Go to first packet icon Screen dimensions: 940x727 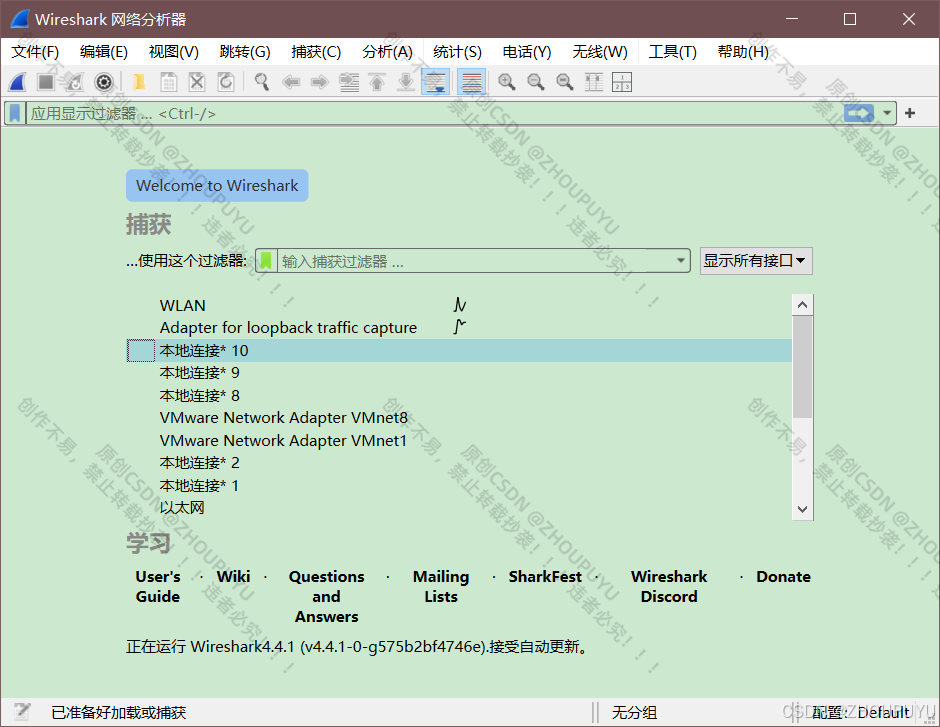(377, 82)
